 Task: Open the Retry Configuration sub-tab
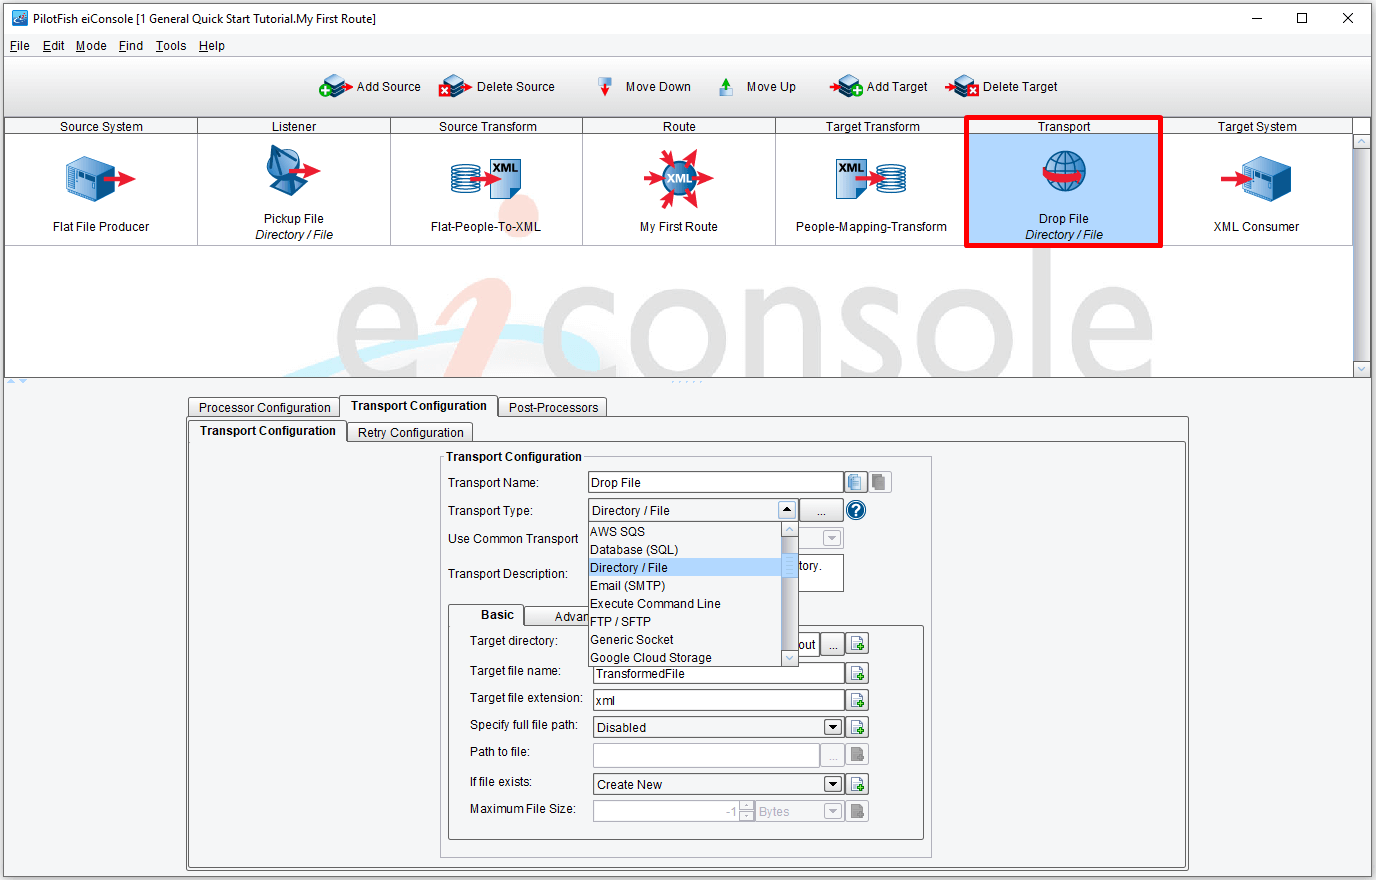(x=410, y=432)
